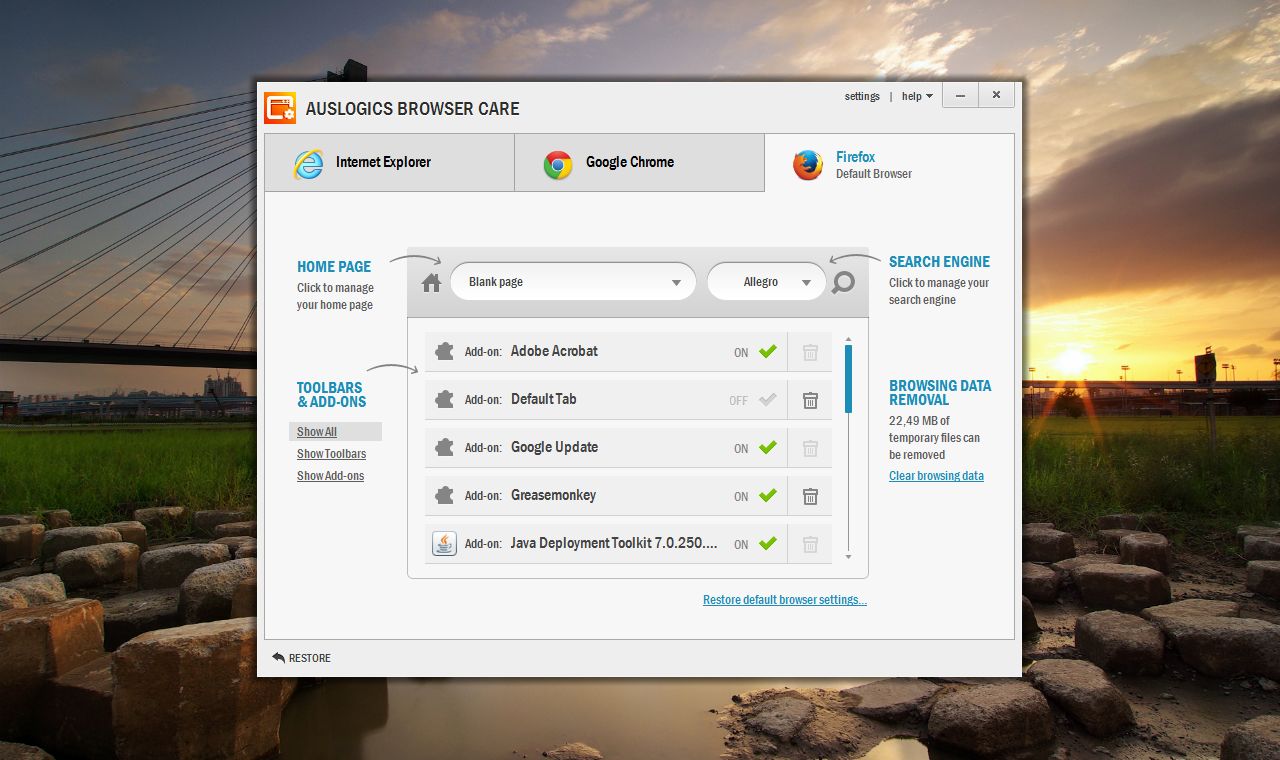Click trash icon in Java Deployment Toolkit row
The image size is (1280, 760).
(x=810, y=544)
